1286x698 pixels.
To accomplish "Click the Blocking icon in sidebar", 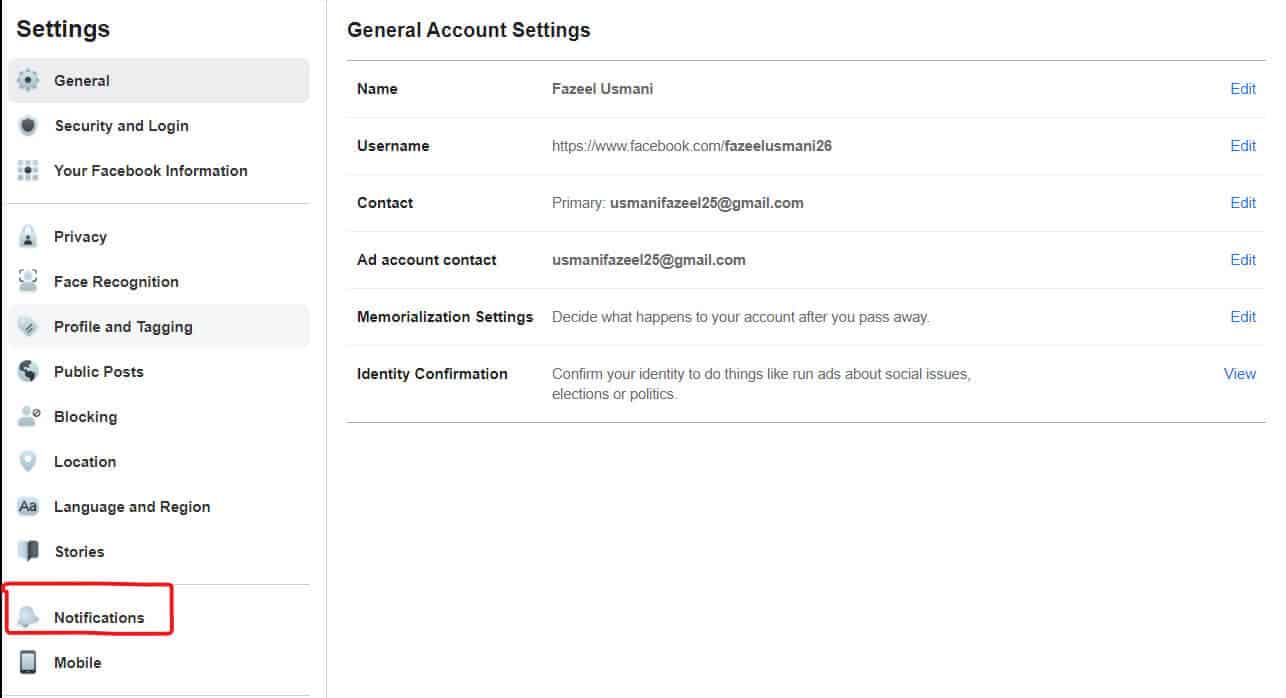I will pyautogui.click(x=27, y=416).
